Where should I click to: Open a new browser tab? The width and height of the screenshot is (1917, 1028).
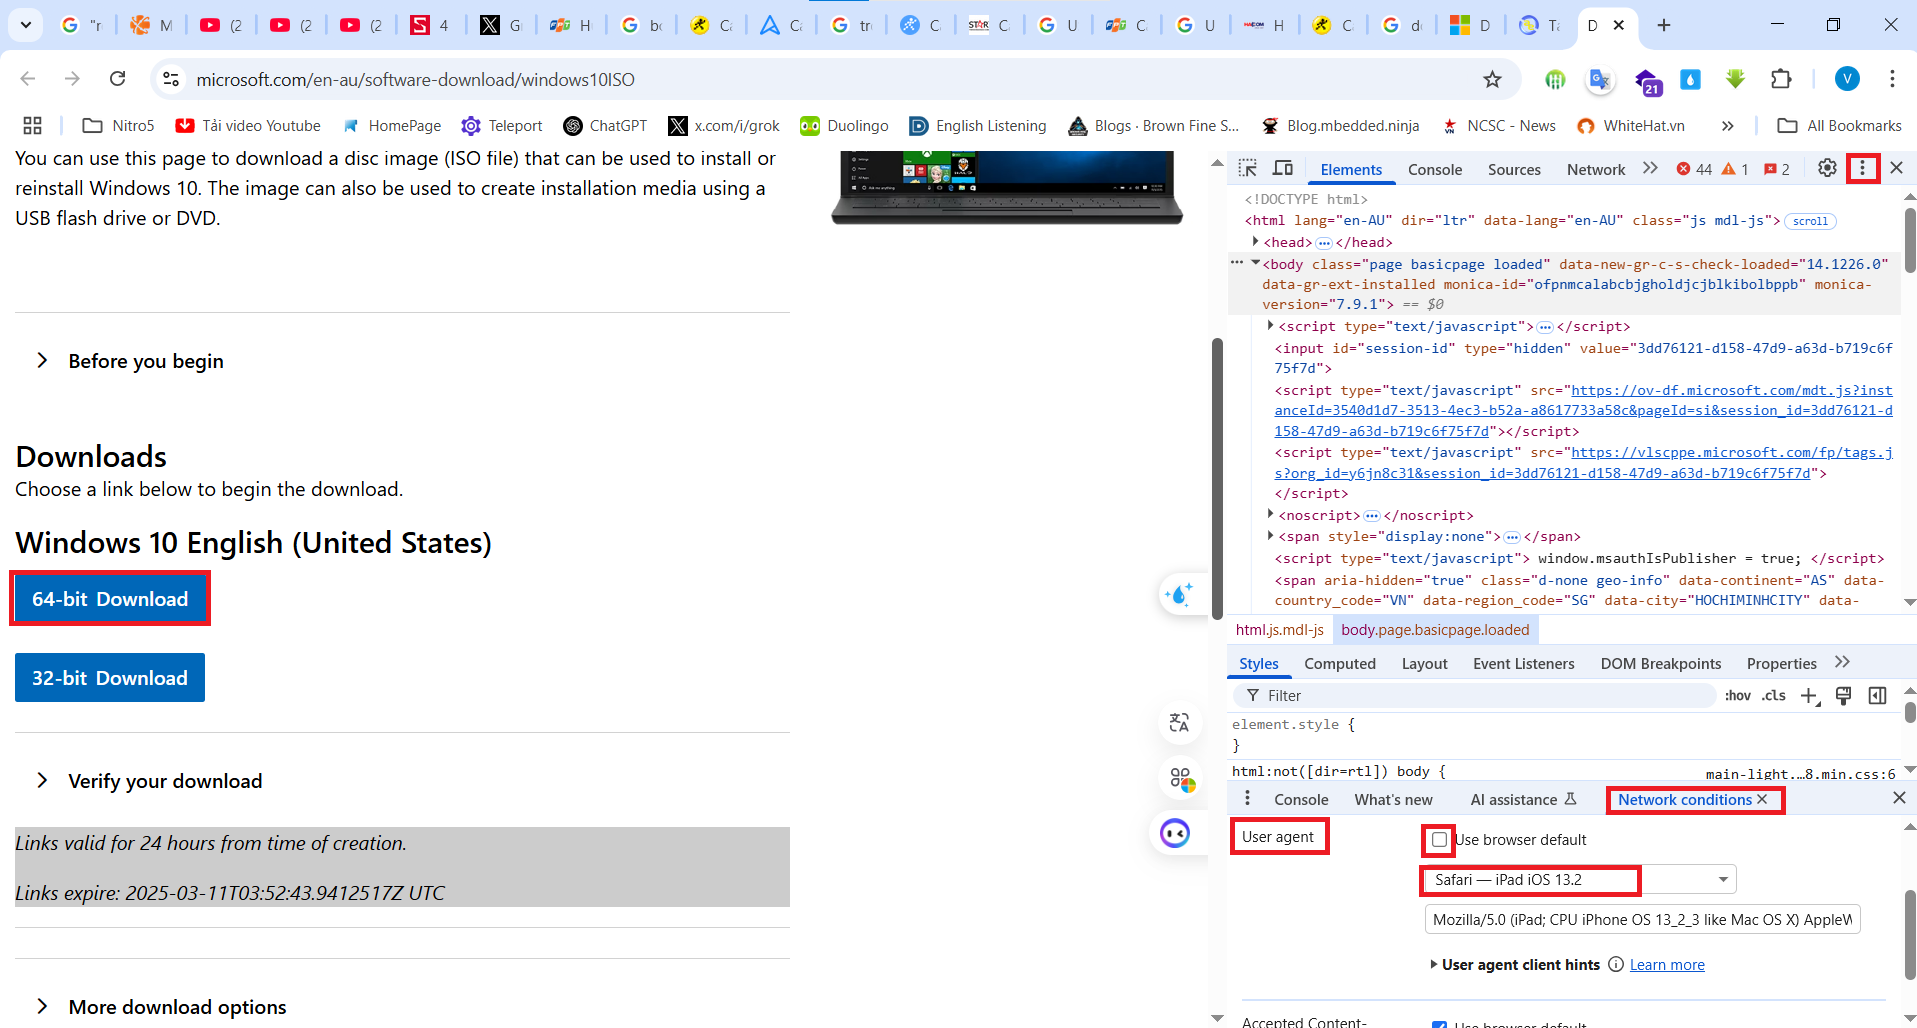click(1664, 25)
